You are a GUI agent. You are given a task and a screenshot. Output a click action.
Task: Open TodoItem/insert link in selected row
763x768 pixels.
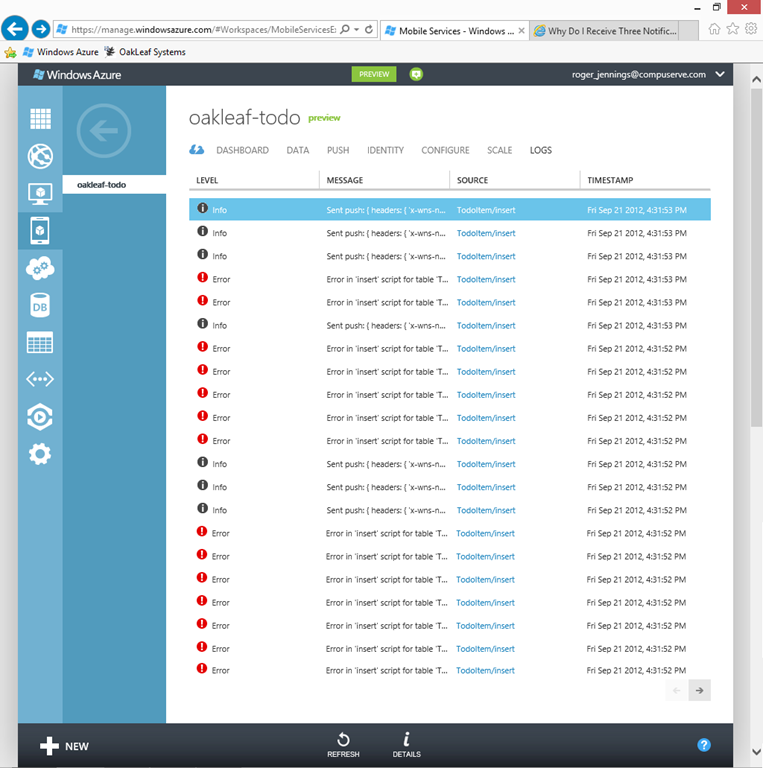486,210
